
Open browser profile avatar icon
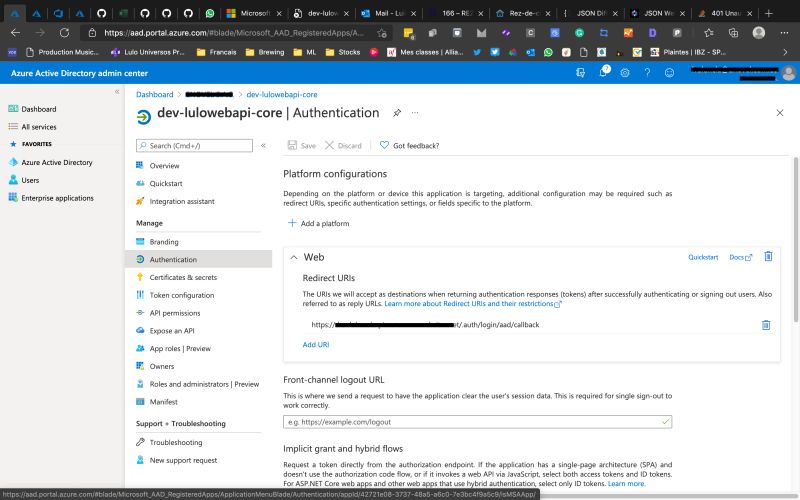click(x=759, y=33)
